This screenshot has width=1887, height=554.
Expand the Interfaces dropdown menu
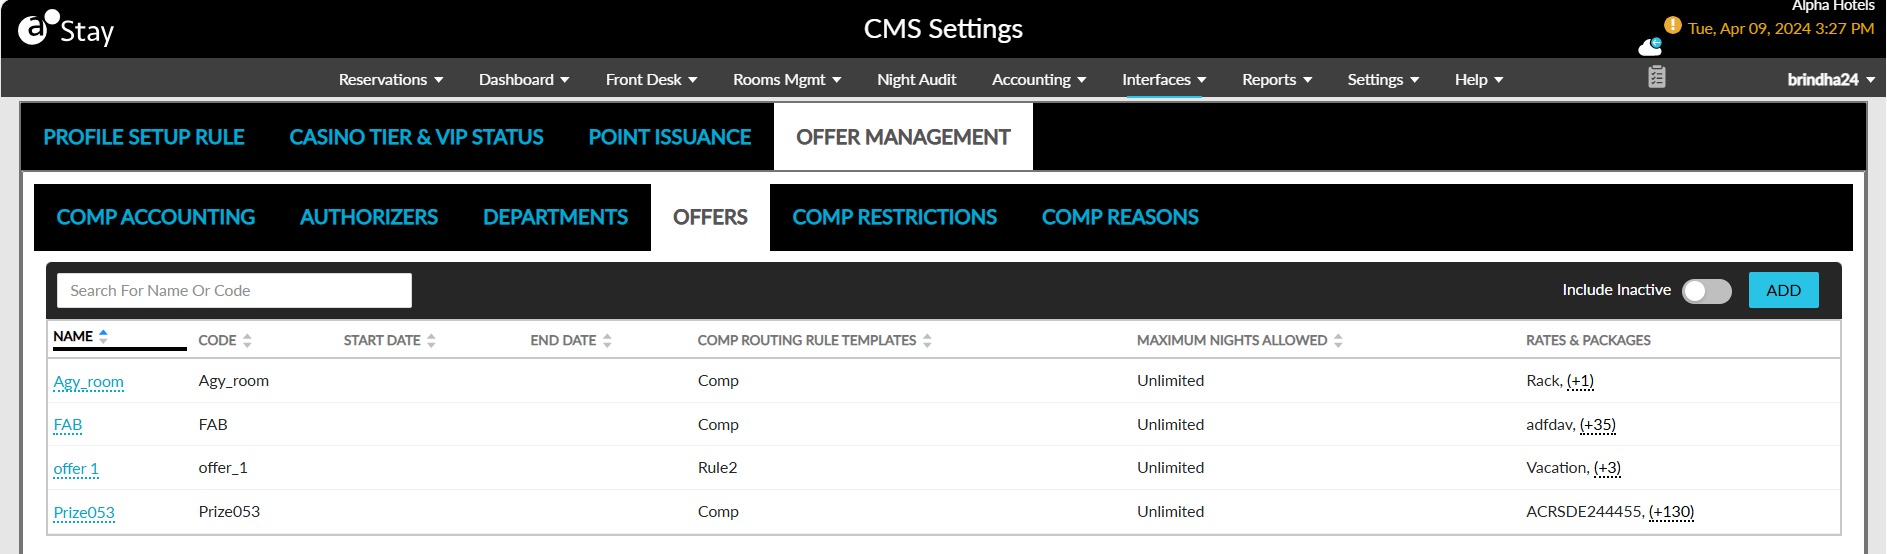(x=1164, y=80)
